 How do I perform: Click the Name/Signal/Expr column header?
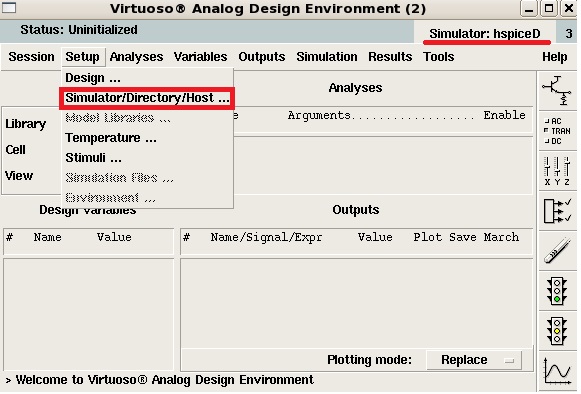click(266, 237)
